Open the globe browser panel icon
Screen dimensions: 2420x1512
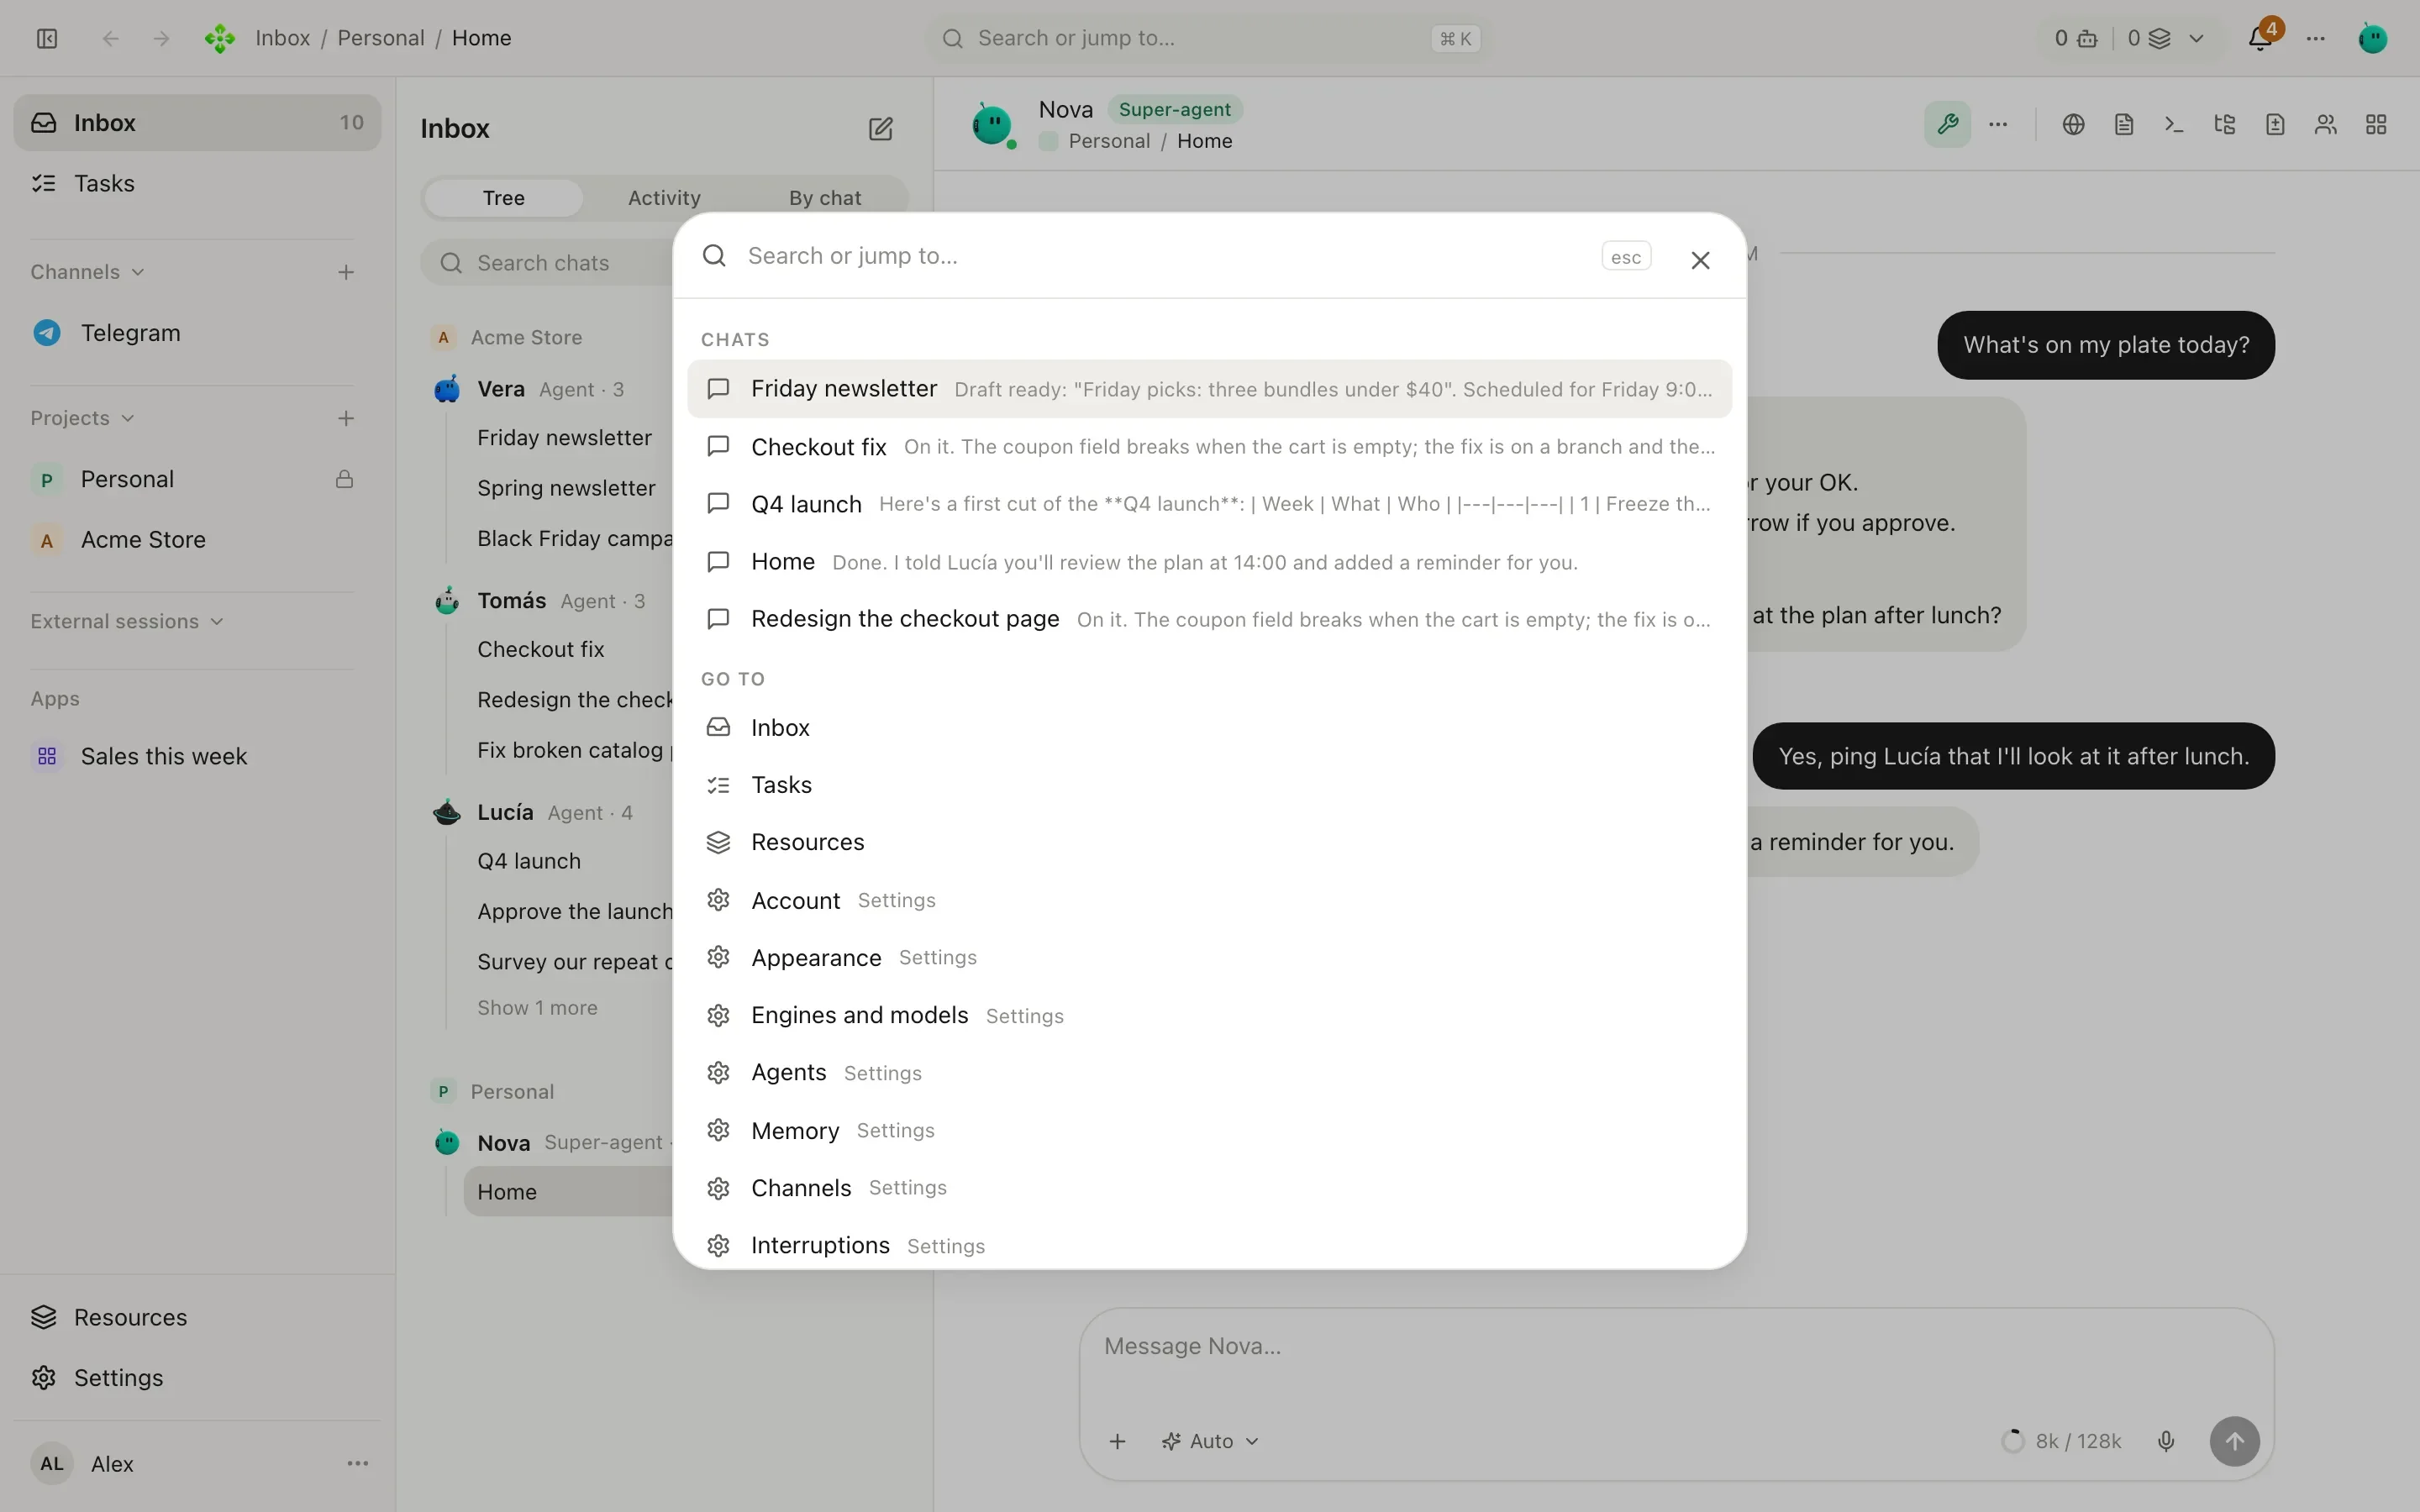pyautogui.click(x=2073, y=124)
